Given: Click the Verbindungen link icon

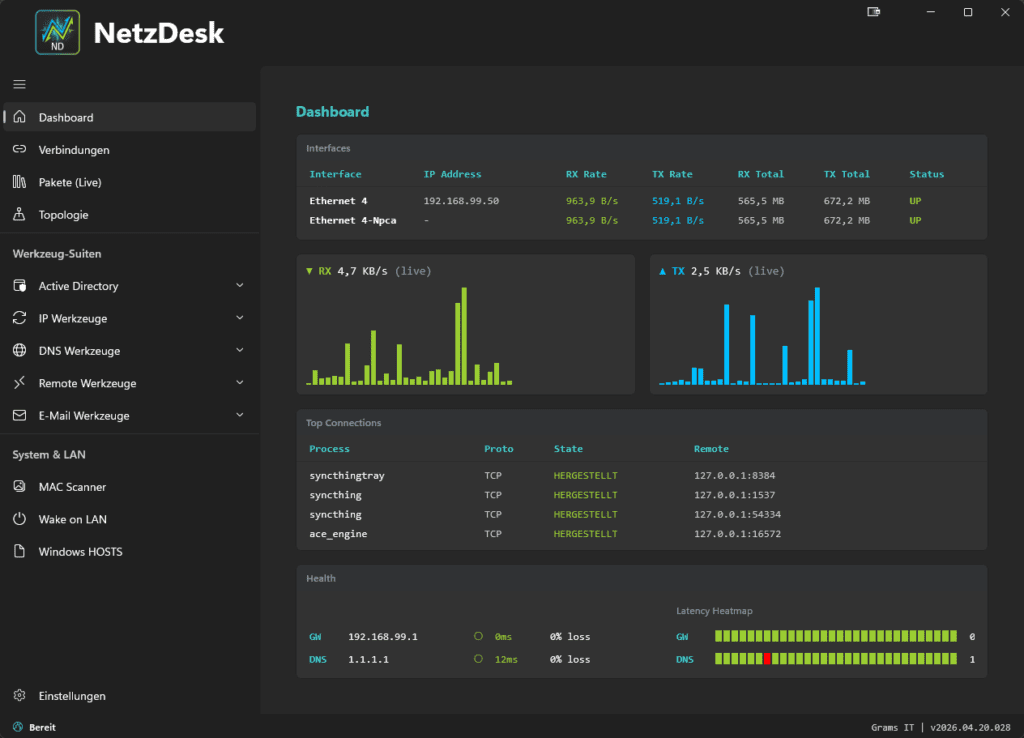Looking at the screenshot, I should (x=19, y=150).
